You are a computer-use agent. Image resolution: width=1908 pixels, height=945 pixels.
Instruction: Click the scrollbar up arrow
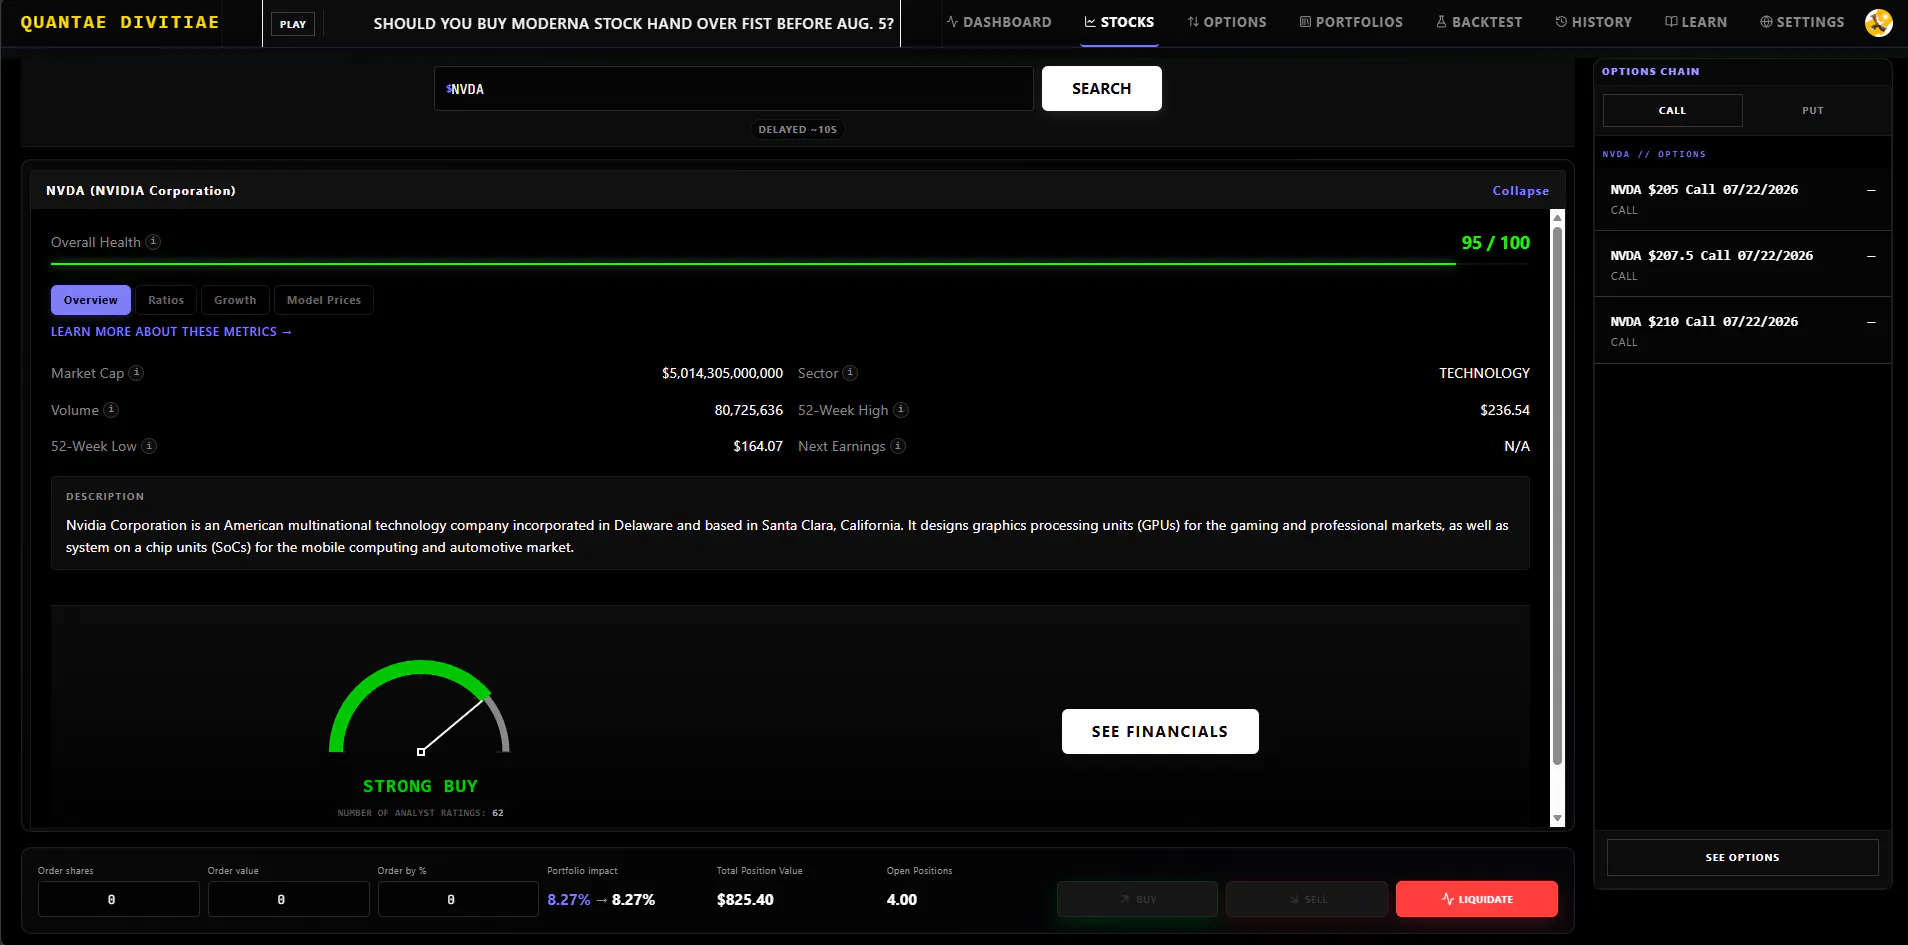[1557, 216]
